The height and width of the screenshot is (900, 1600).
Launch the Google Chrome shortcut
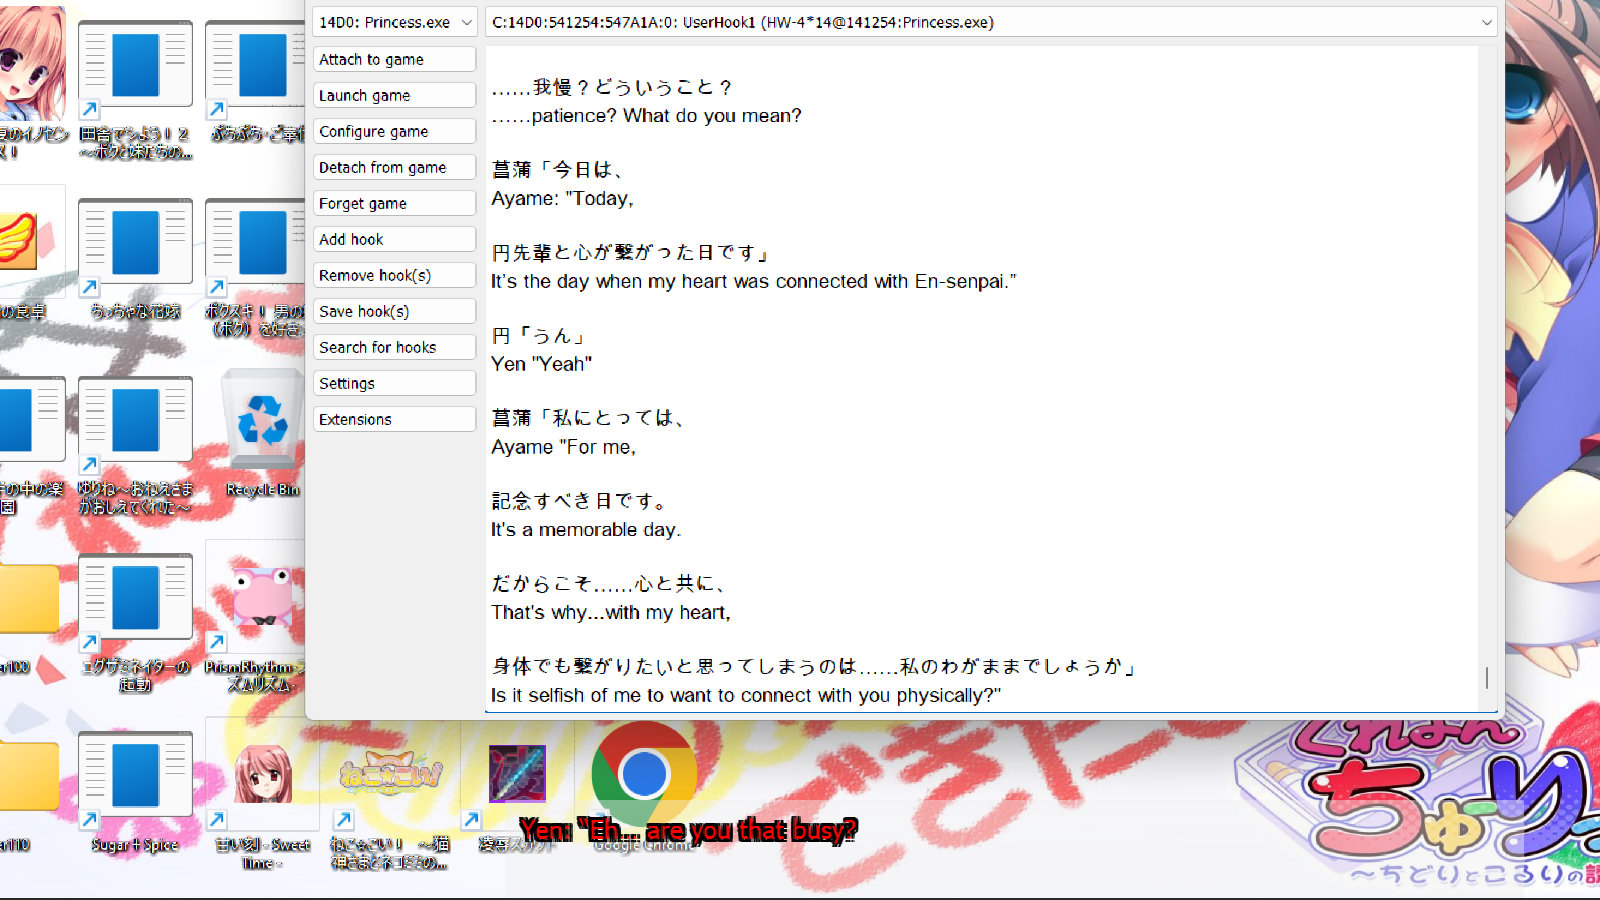tap(643, 775)
